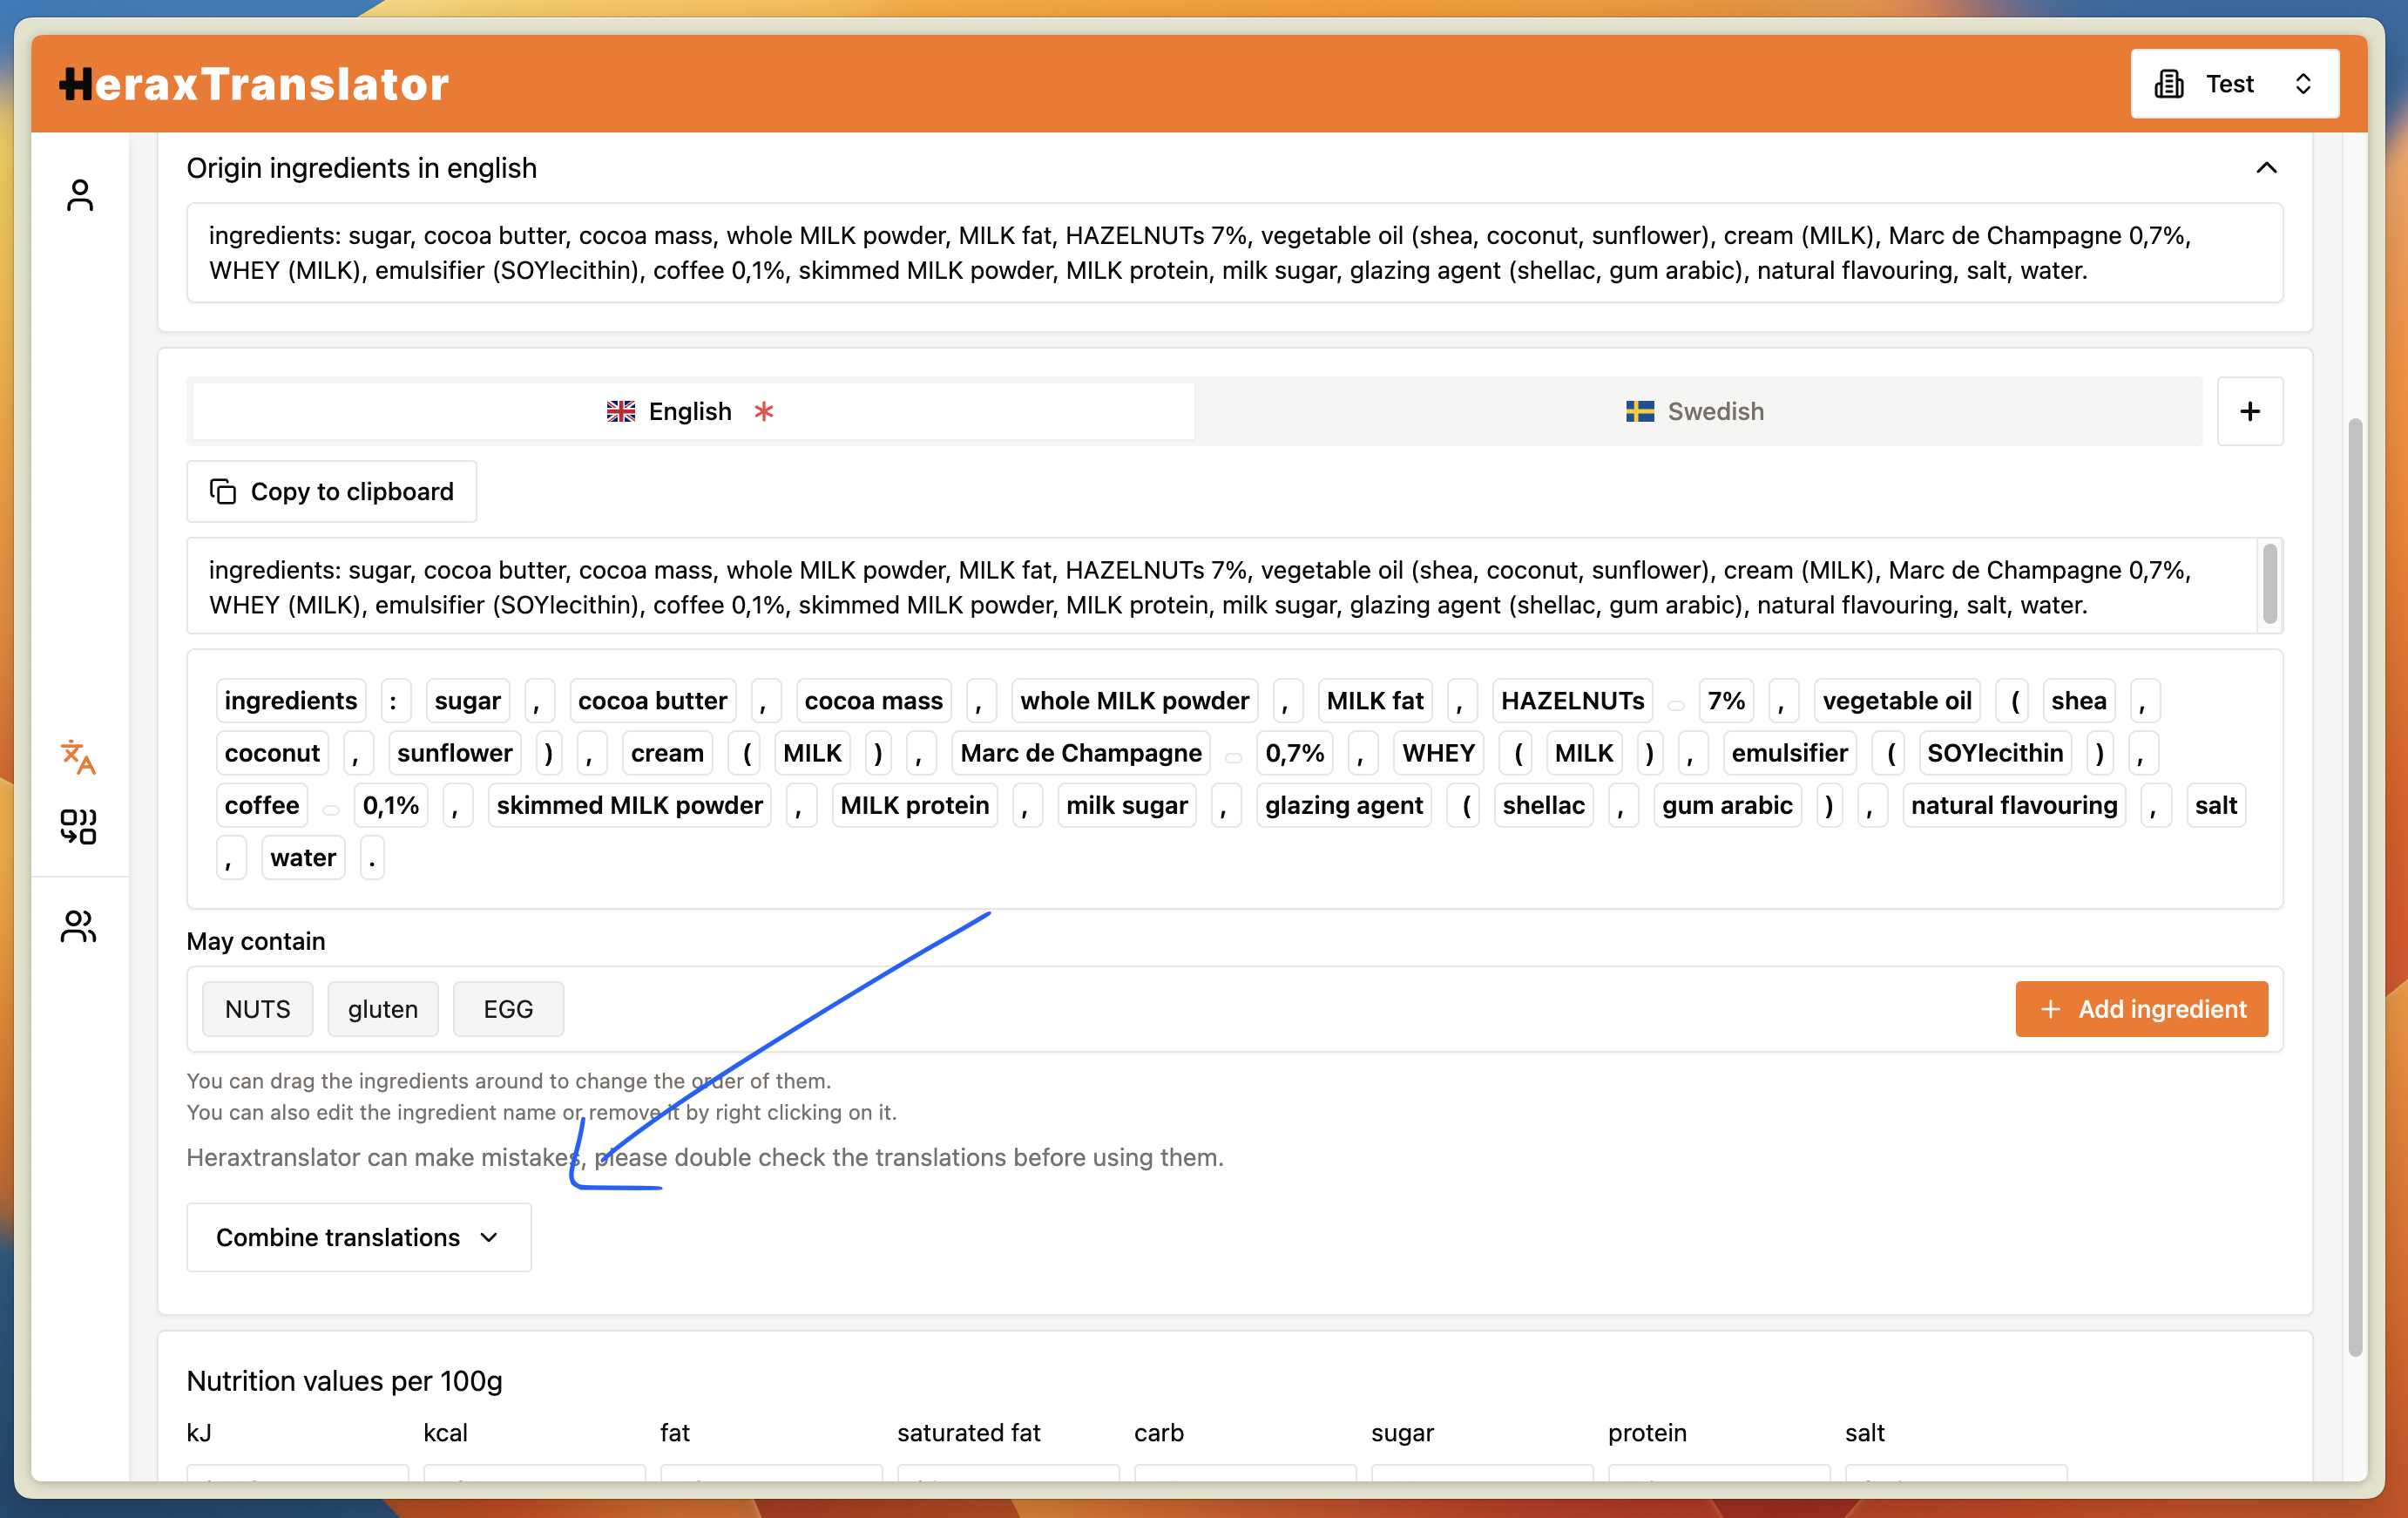This screenshot has width=2408, height=1518.
Task: Click the plus button to add language
Action: [2250, 411]
